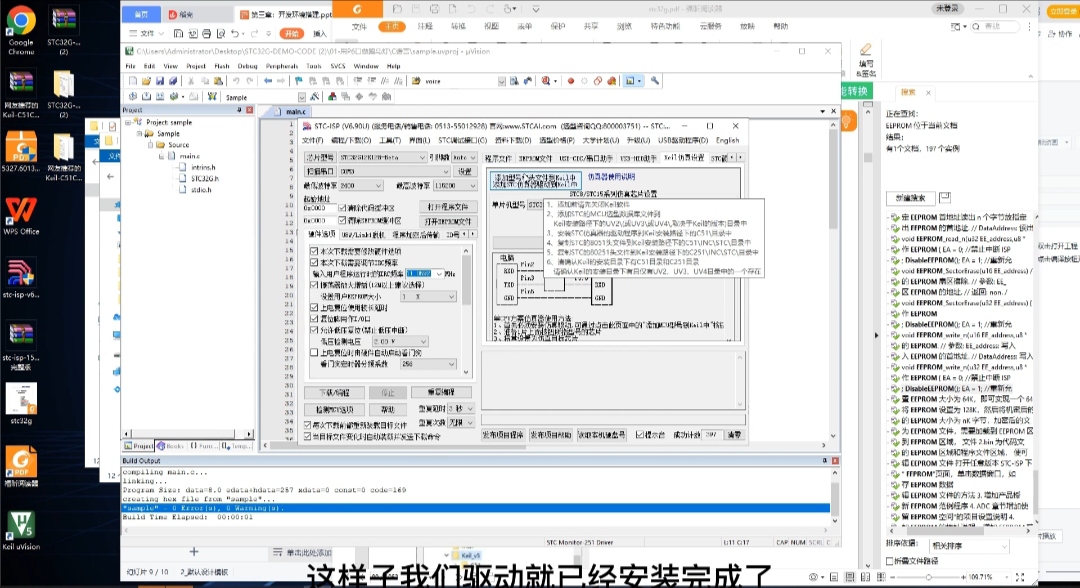The image size is (1080, 588).
Task: Click 重复编程 button in STC-ISP
Action: 441,392
